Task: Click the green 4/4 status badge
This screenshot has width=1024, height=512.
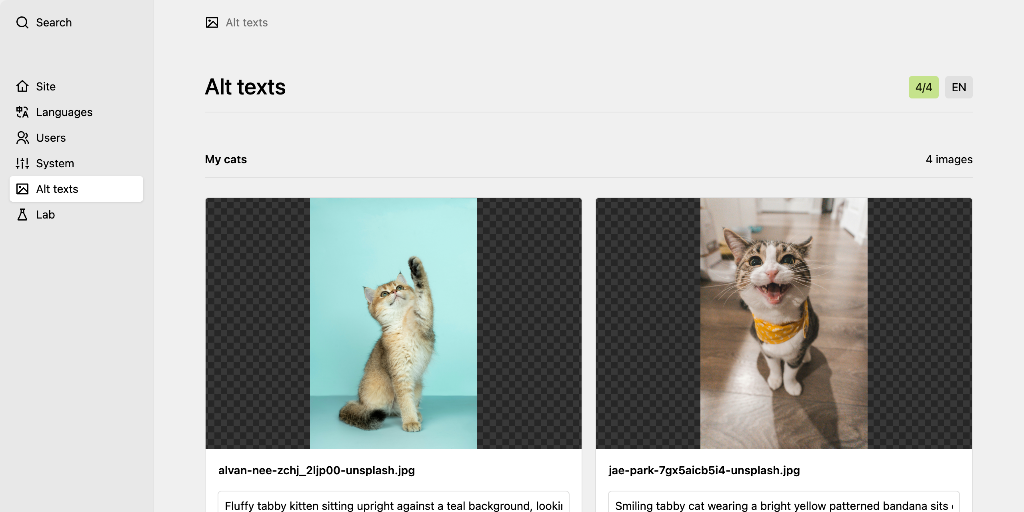Action: pyautogui.click(x=923, y=87)
